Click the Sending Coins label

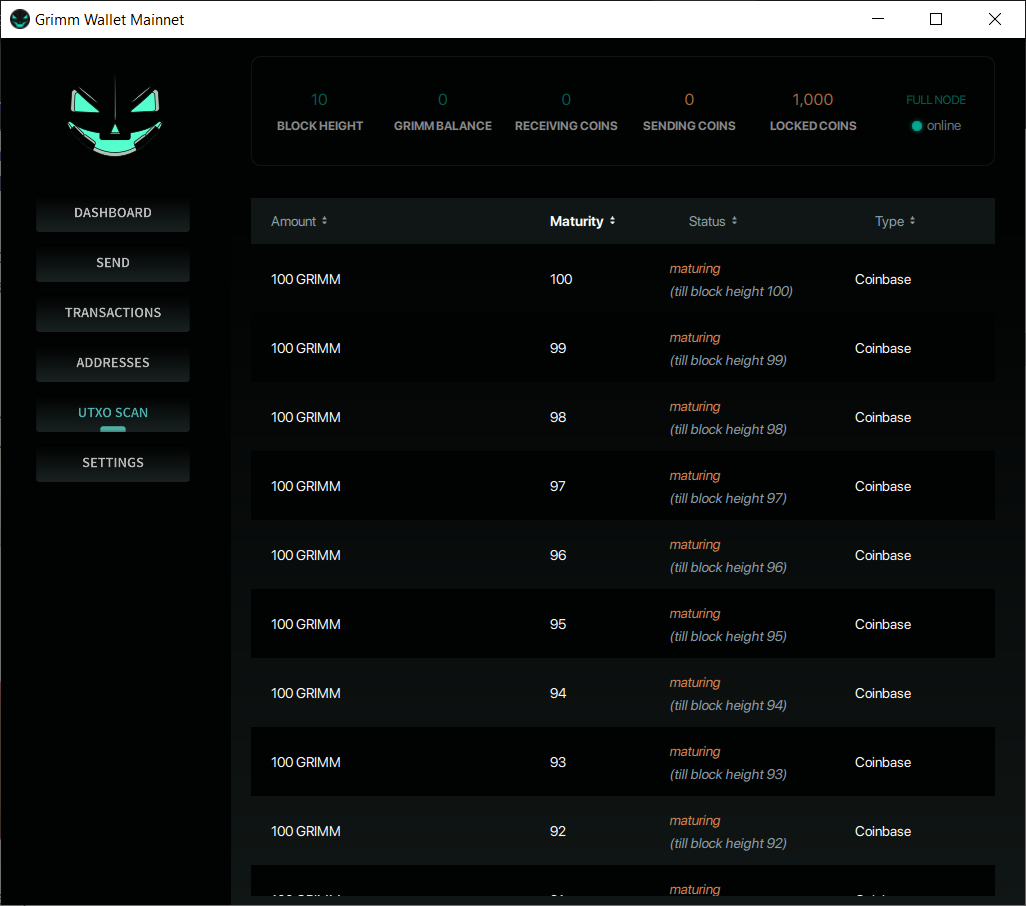pyautogui.click(x=689, y=126)
